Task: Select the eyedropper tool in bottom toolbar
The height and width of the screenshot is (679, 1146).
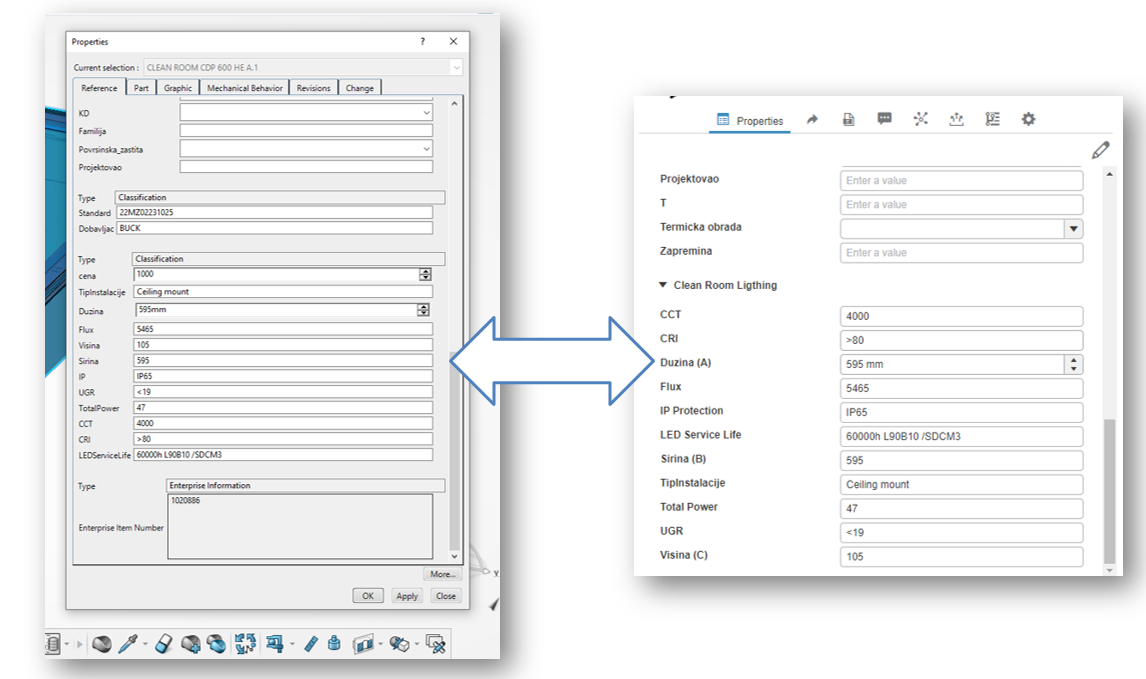Action: pyautogui.click(x=128, y=644)
